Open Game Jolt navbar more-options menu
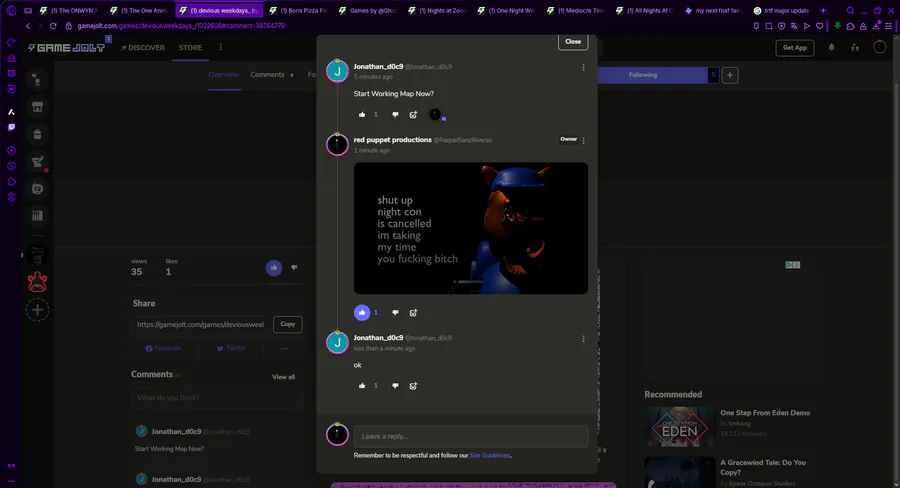 [220, 48]
